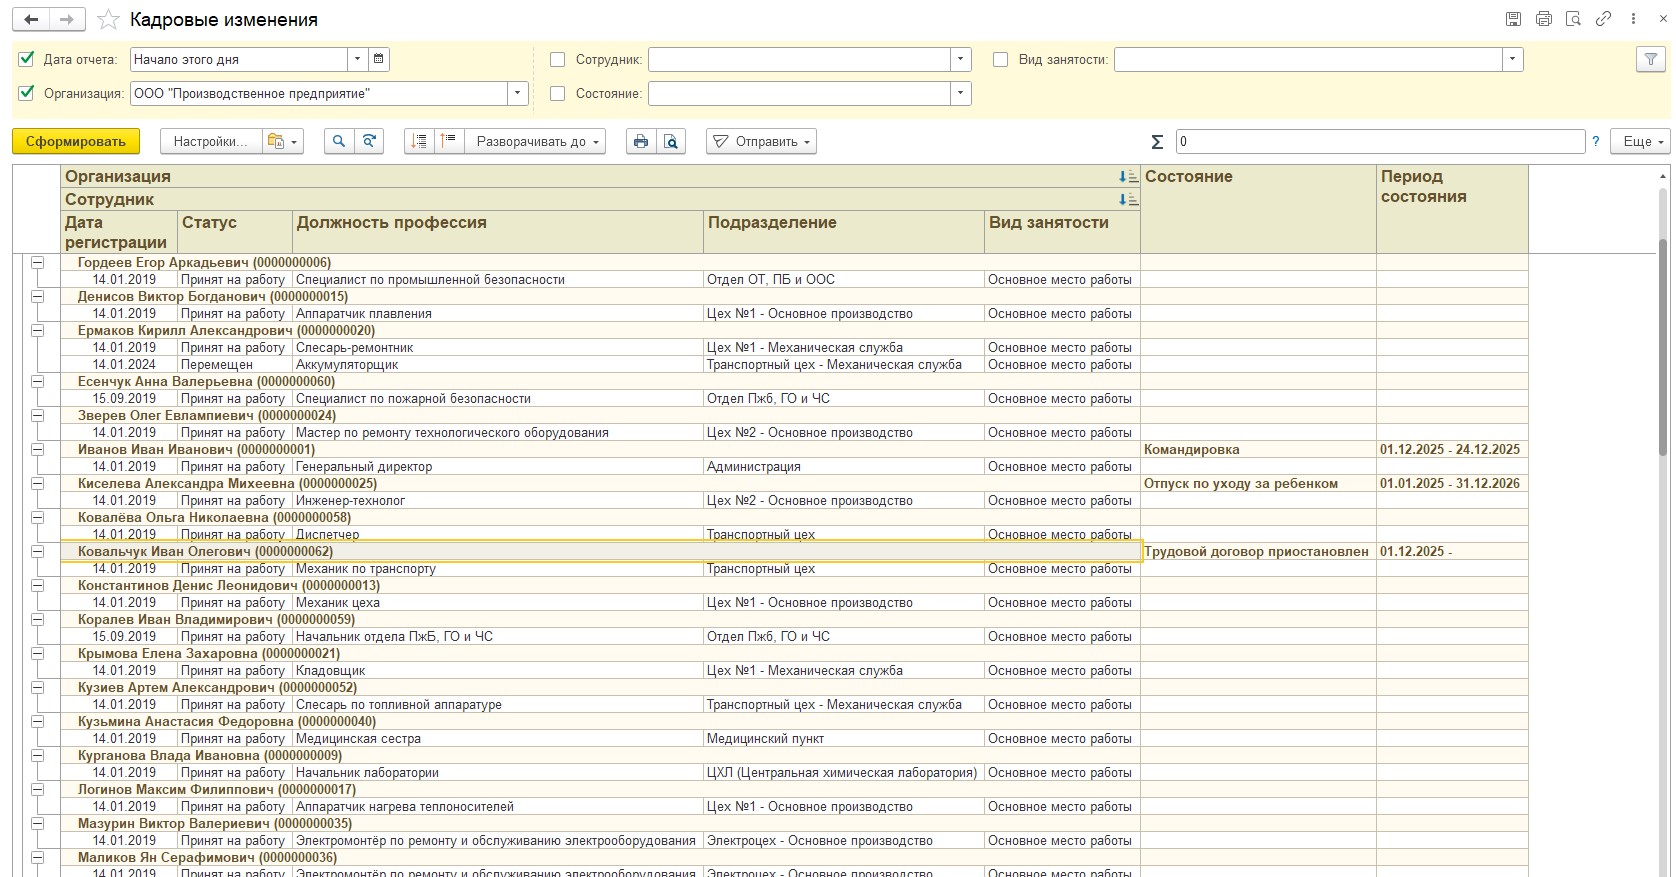The height and width of the screenshot is (877, 1676).
Task: Open the Еще menu
Action: pos(1640,142)
